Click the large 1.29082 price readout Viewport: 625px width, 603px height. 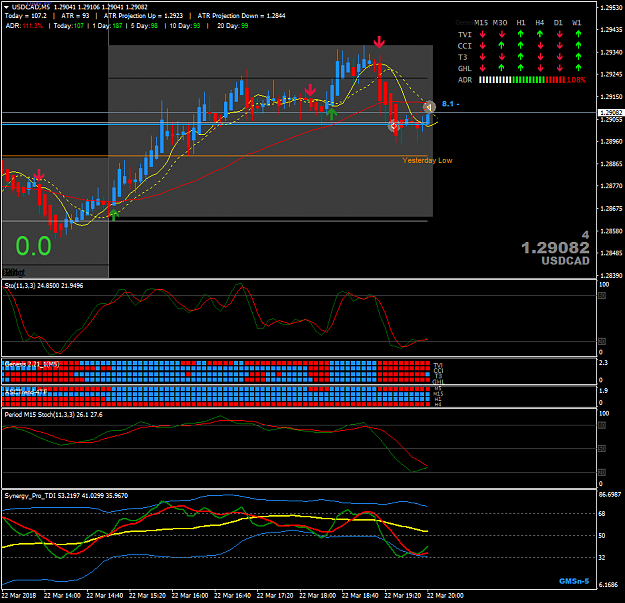(x=555, y=248)
